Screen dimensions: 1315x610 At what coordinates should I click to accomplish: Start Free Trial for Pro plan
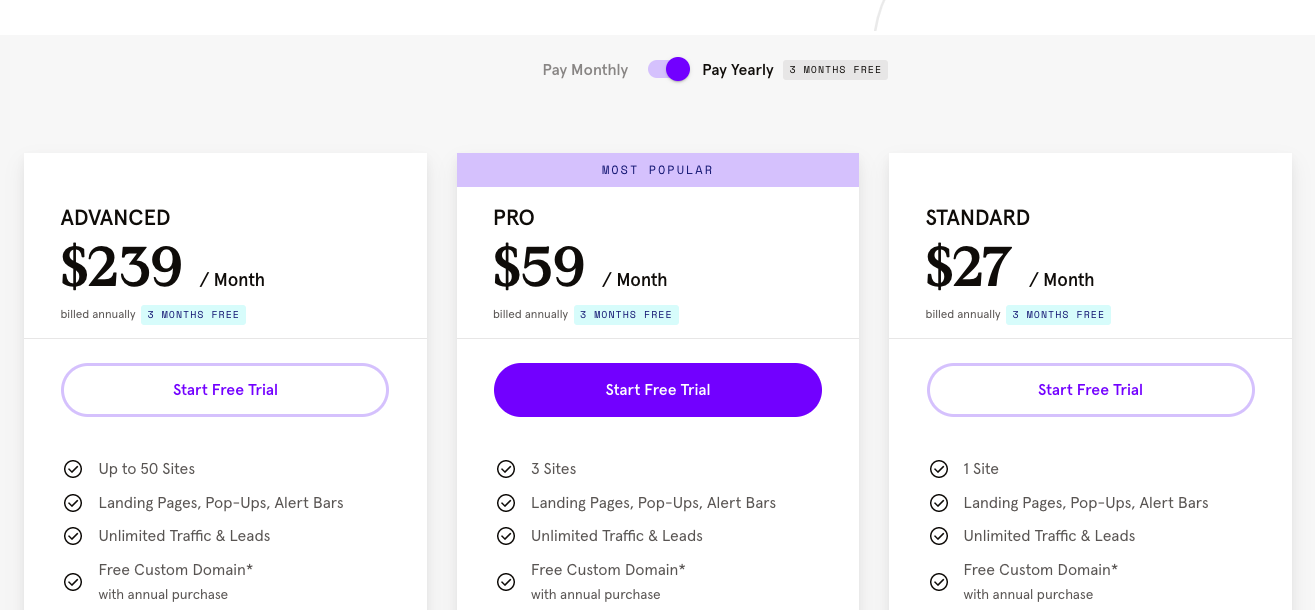658,390
